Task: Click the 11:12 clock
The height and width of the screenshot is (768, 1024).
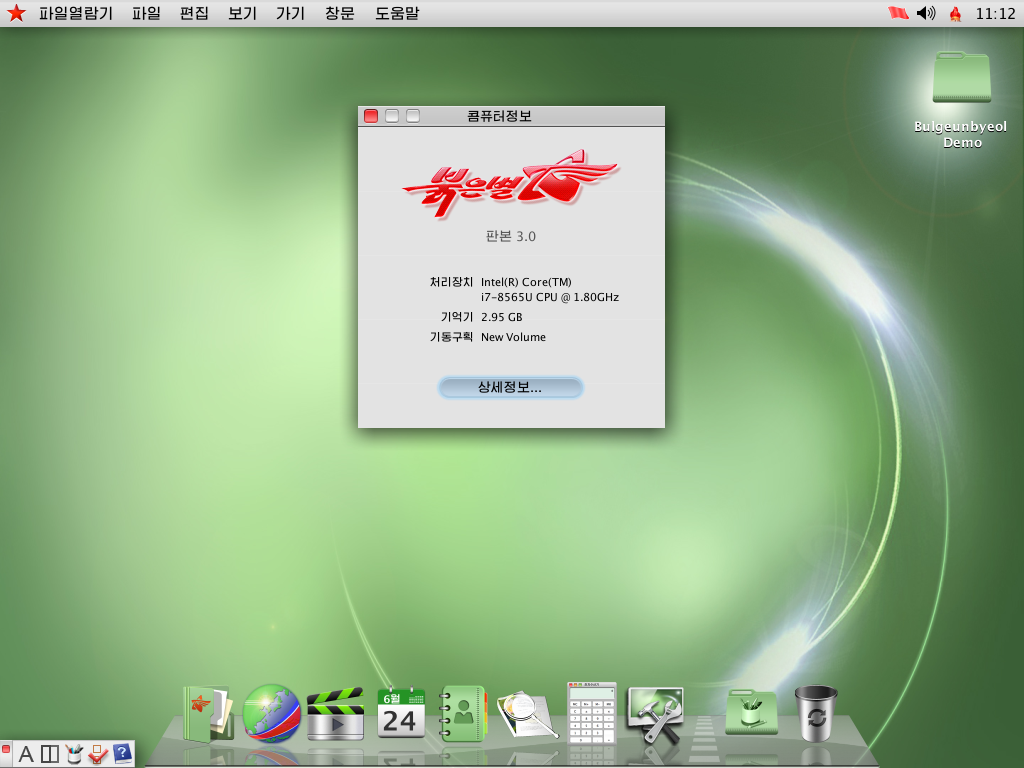Action: point(995,14)
